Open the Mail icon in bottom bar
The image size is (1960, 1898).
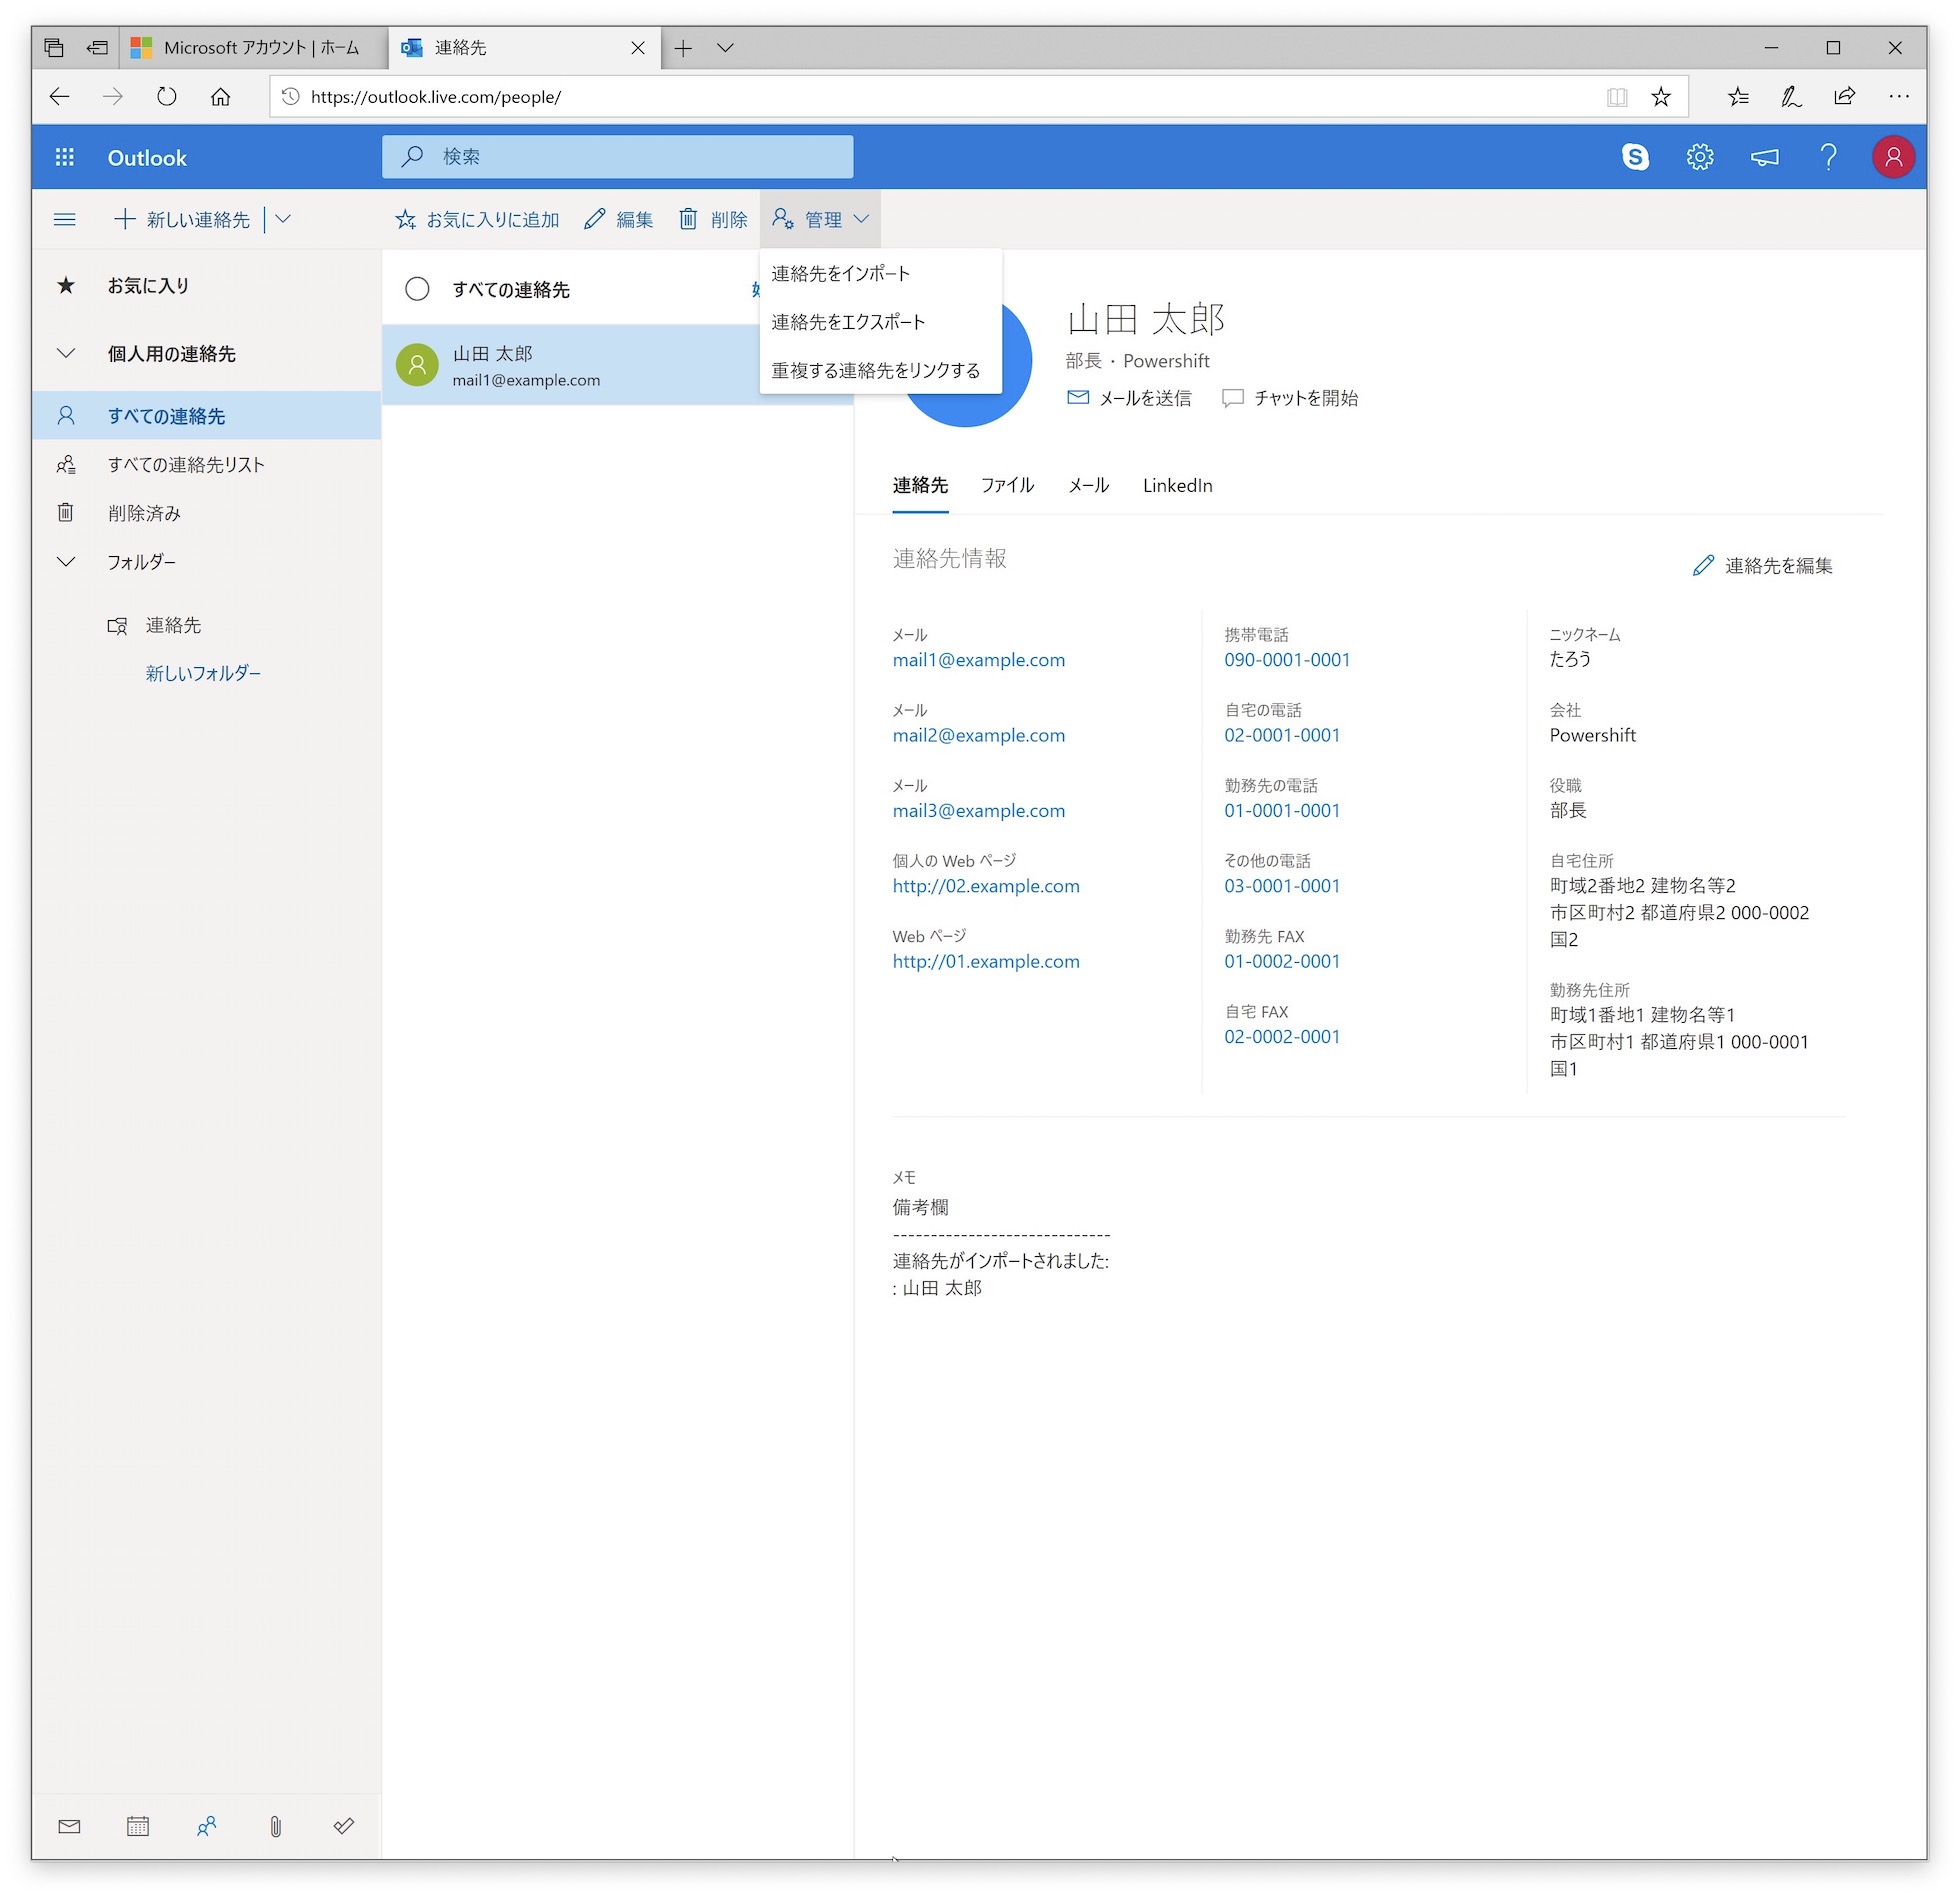69,1826
